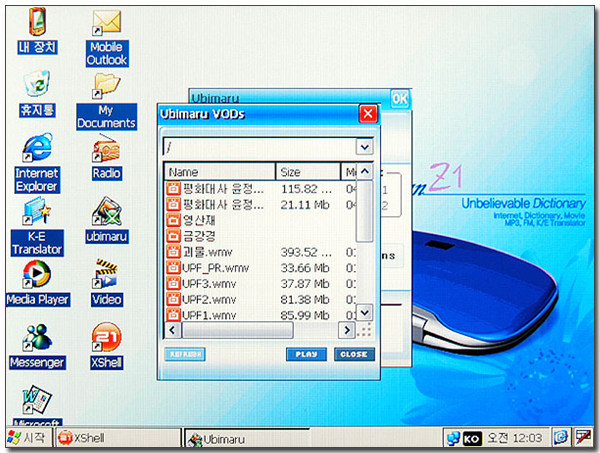Click the 괴물.wmv file icon
The image size is (600, 453).
coord(173,252)
